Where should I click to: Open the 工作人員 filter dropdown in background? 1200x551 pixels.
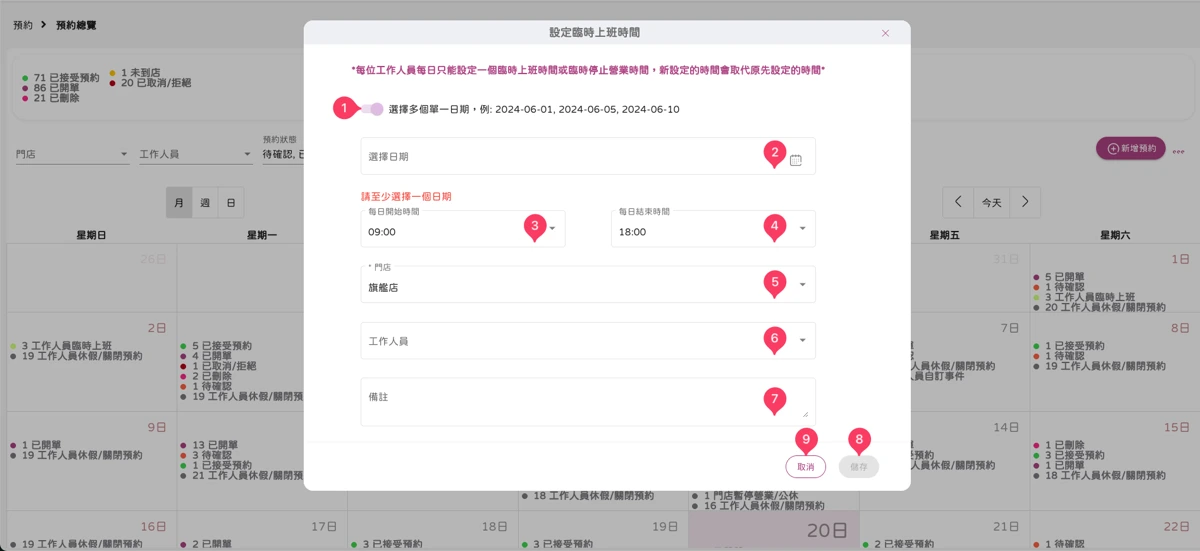coord(195,154)
